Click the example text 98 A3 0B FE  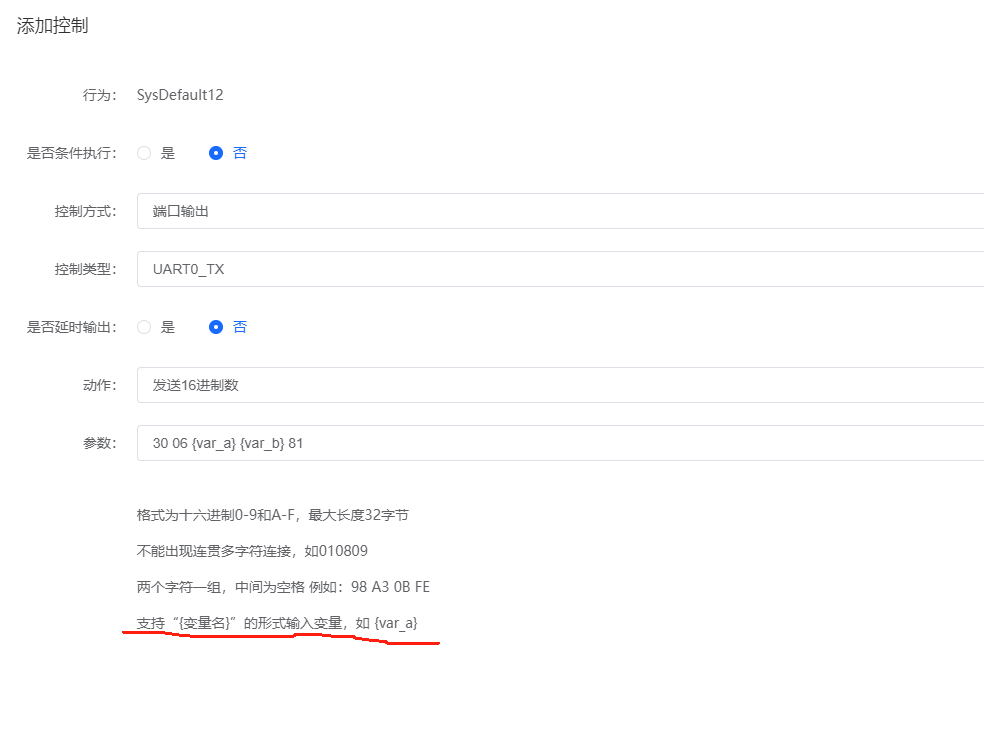(393, 586)
